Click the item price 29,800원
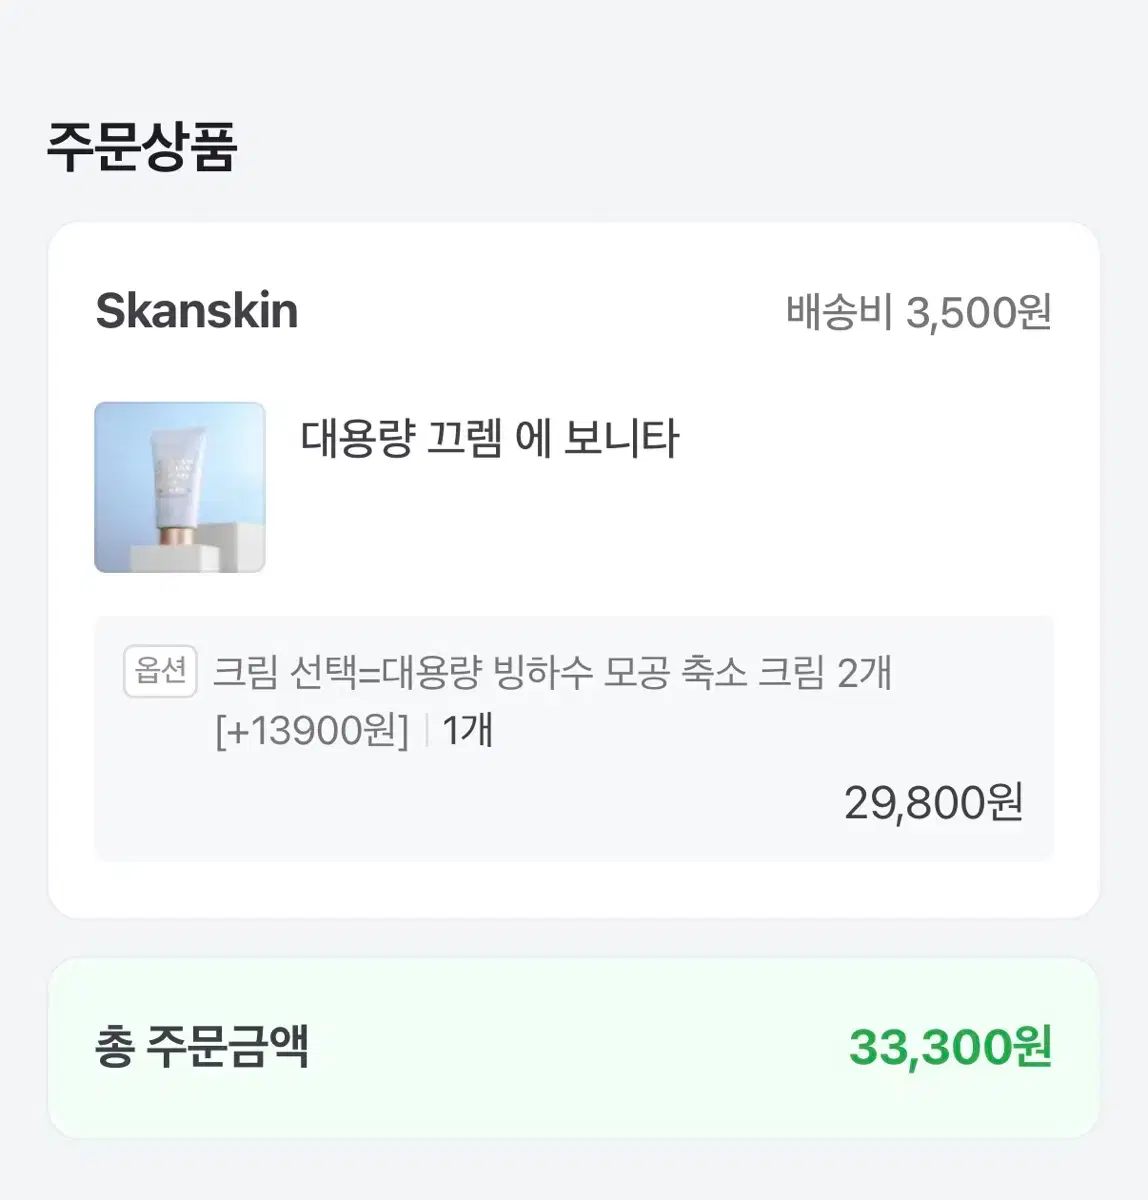 point(934,802)
